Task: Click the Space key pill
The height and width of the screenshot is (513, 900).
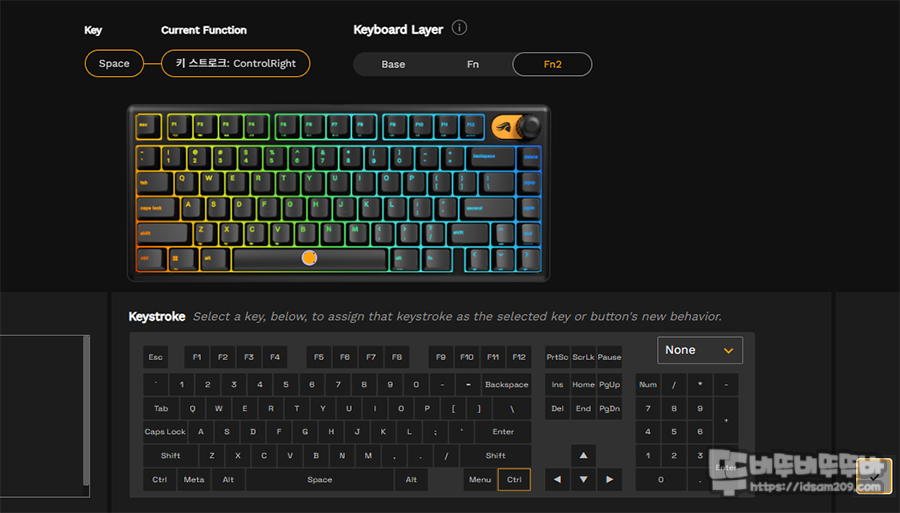Action: [114, 63]
